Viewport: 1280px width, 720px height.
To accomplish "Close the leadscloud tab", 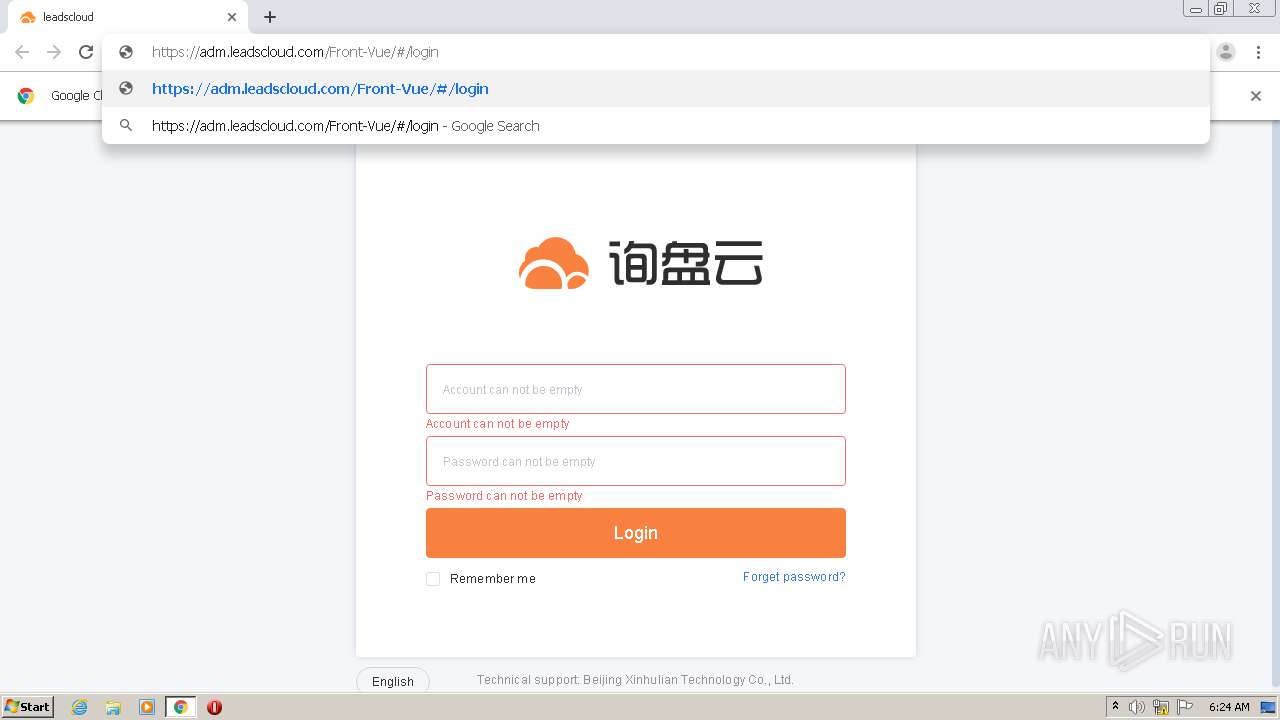I will 232,17.
